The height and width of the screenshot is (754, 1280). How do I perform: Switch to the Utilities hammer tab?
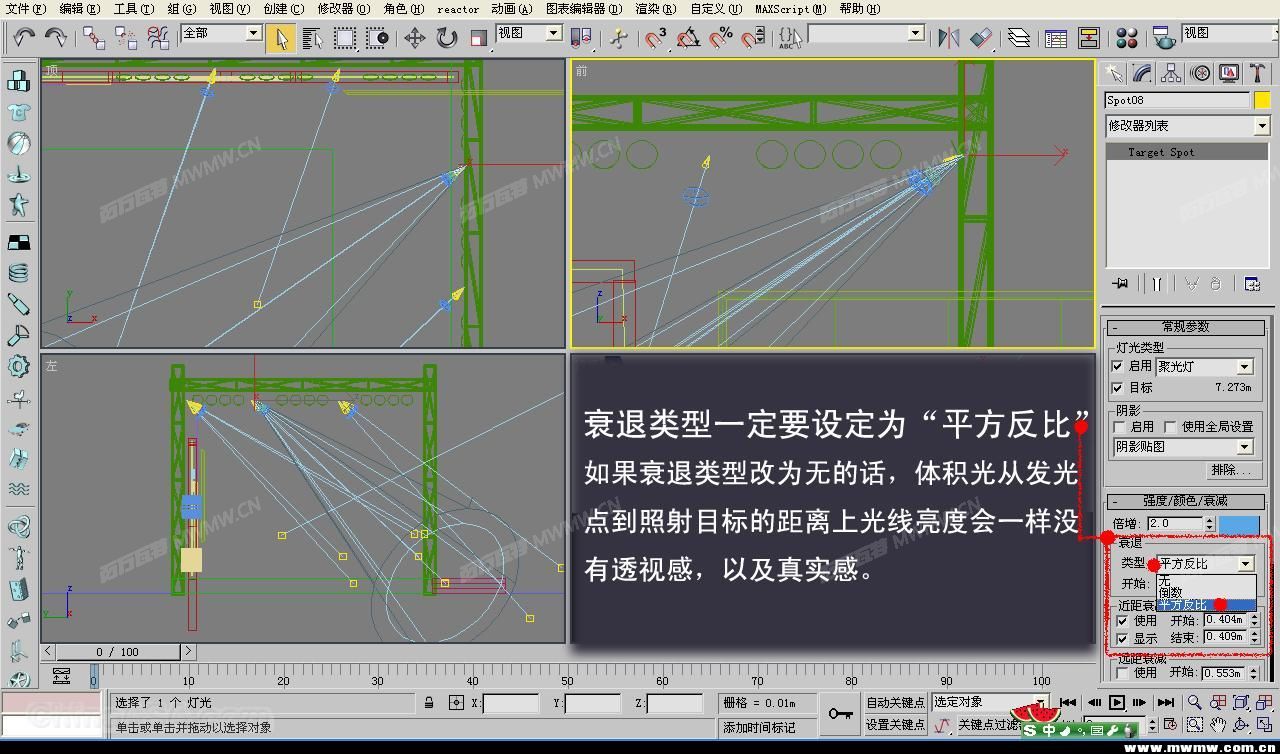click(1258, 74)
